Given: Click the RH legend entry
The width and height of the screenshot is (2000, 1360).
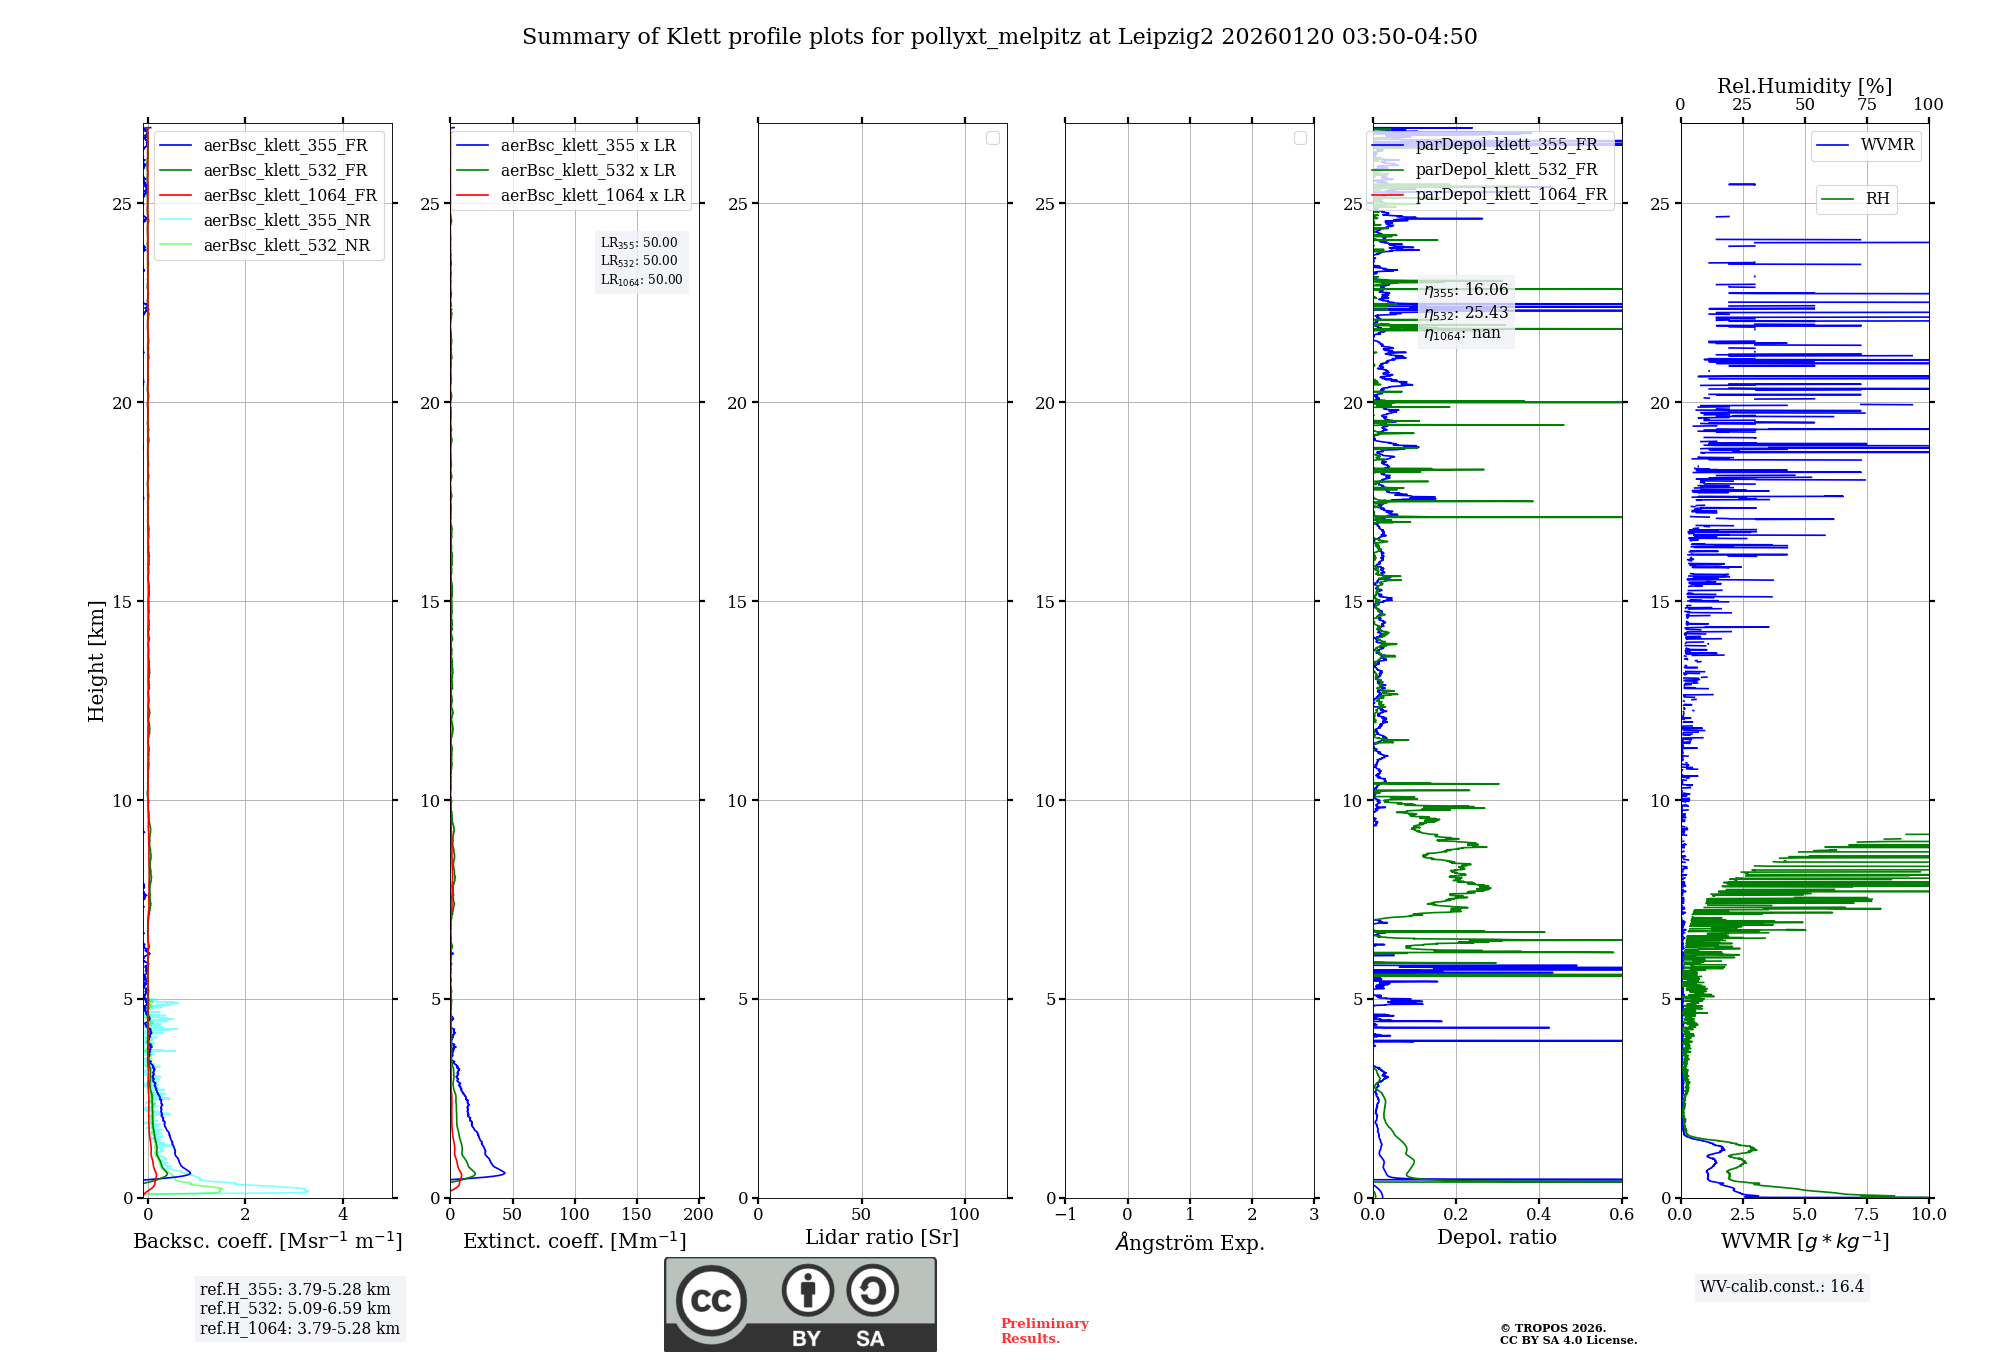Looking at the screenshot, I should [x=1876, y=199].
